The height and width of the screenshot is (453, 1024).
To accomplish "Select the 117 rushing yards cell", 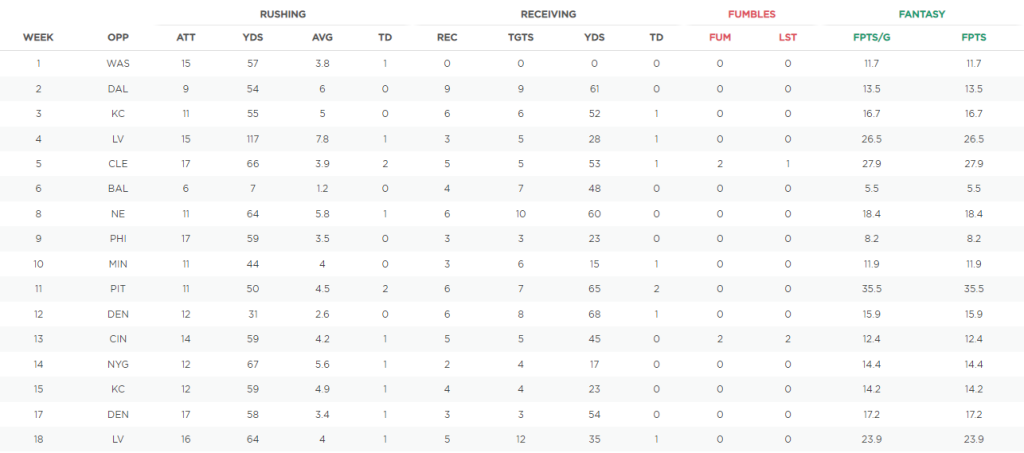I will coord(253,139).
